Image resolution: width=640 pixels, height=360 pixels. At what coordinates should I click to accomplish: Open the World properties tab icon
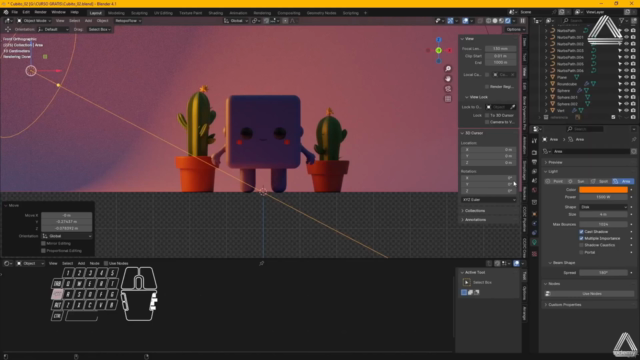(x=534, y=190)
